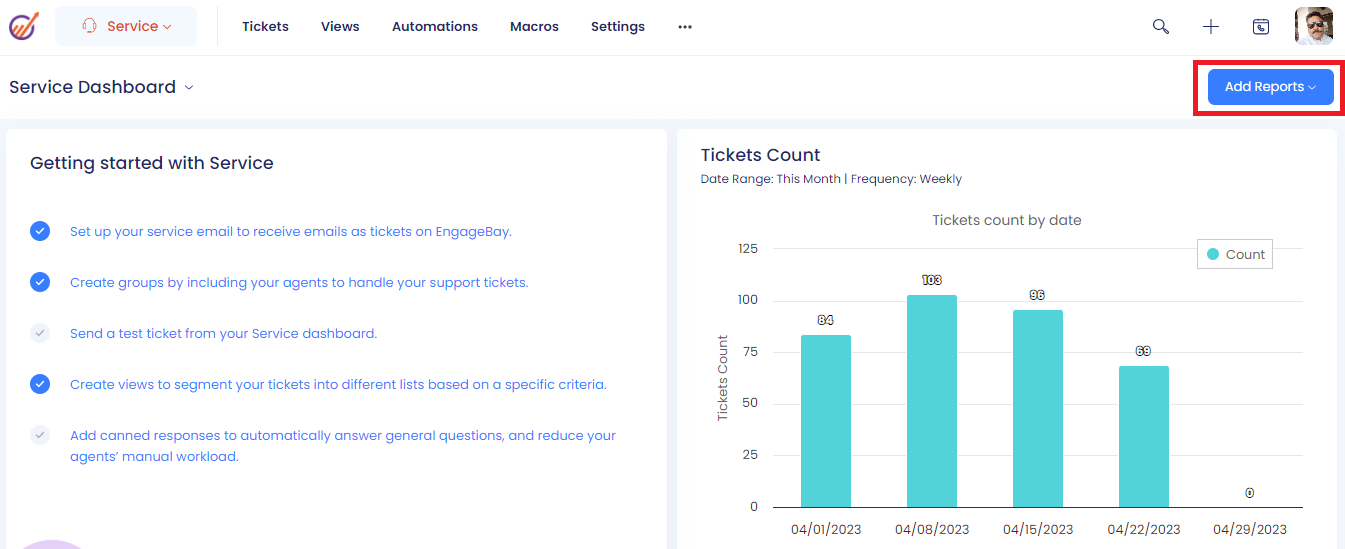1345x549 pixels.
Task: Open the user profile avatar
Action: [x=1314, y=26]
